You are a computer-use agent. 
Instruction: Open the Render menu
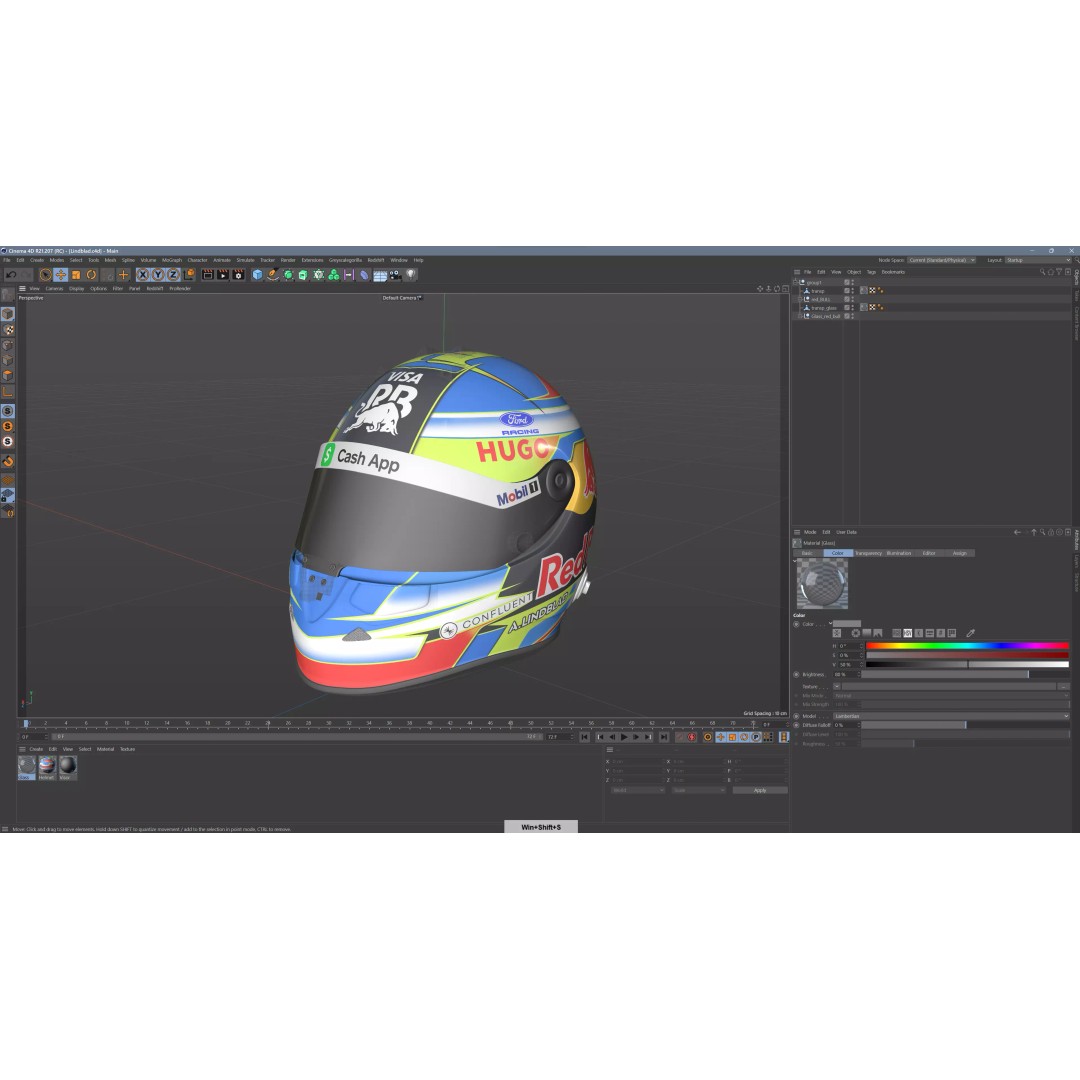tap(288, 260)
